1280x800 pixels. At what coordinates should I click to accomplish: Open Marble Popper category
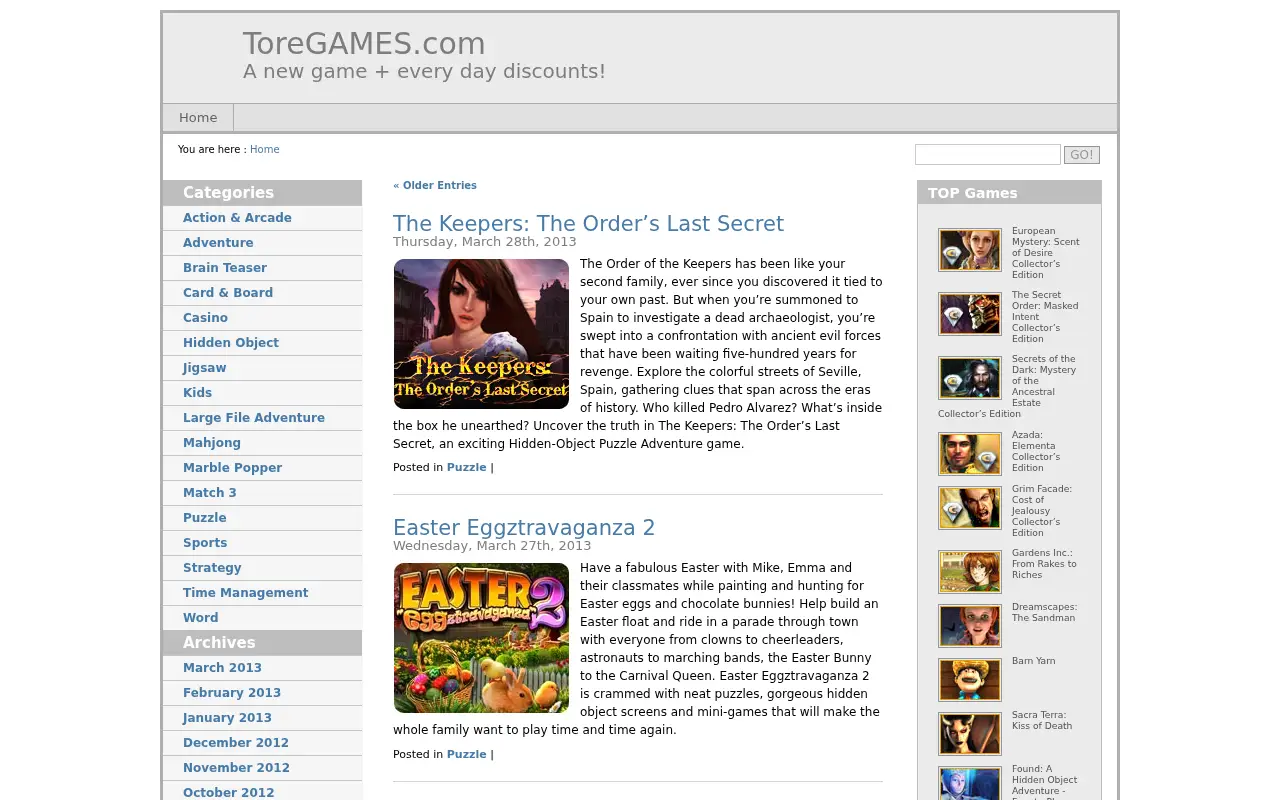coord(262,468)
